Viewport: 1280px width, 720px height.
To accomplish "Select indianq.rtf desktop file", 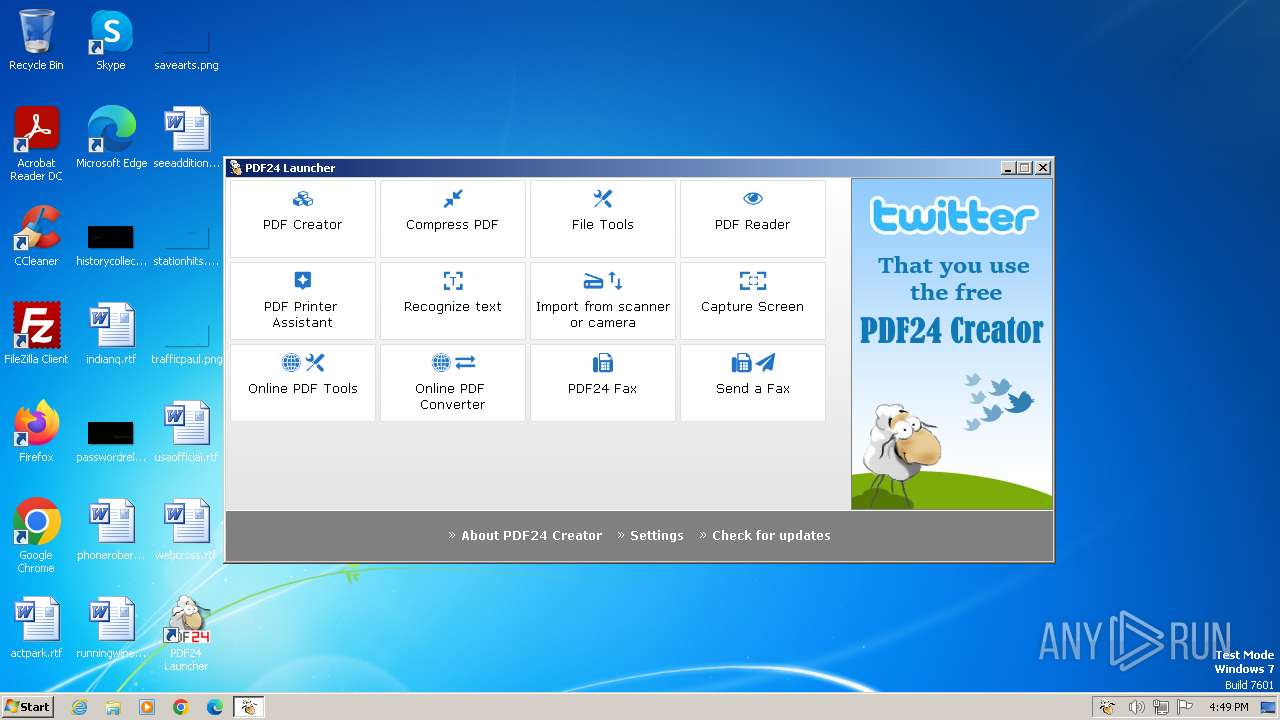I will tap(111, 333).
